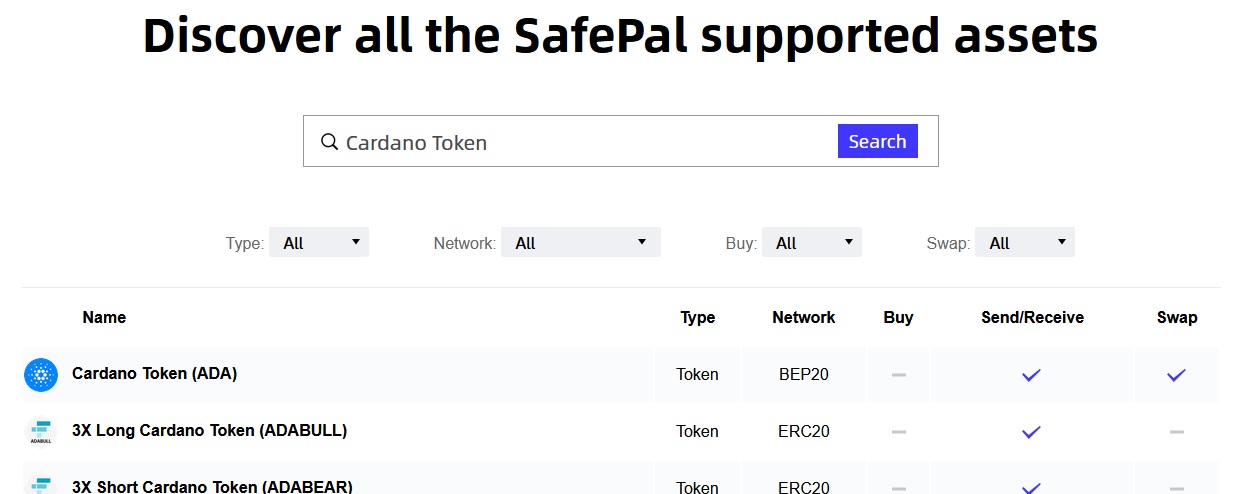Click Swap checkmark for Cardano Token (ADA)
The width and height of the screenshot is (1241, 494).
pos(1176,375)
